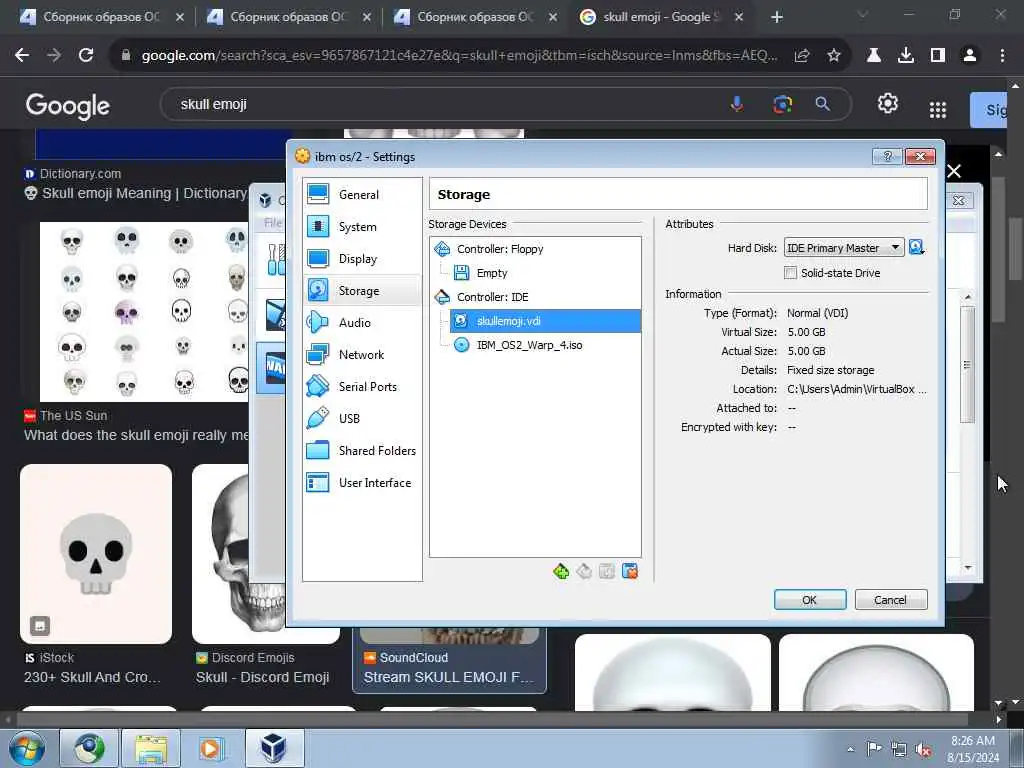Open the Shared Folders settings category
This screenshot has width=1024, height=768.
[x=362, y=451]
